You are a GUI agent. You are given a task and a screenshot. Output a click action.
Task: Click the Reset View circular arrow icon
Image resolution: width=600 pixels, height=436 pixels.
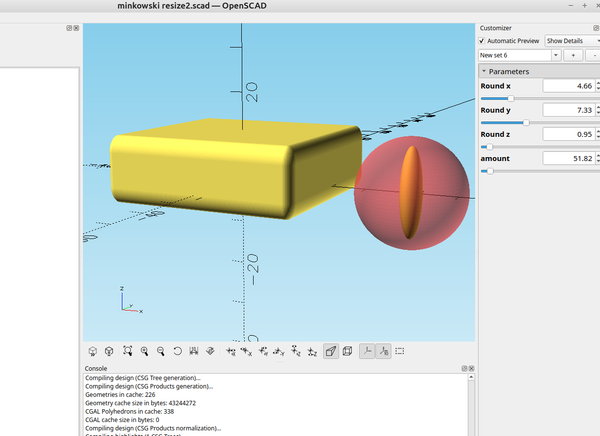point(177,351)
